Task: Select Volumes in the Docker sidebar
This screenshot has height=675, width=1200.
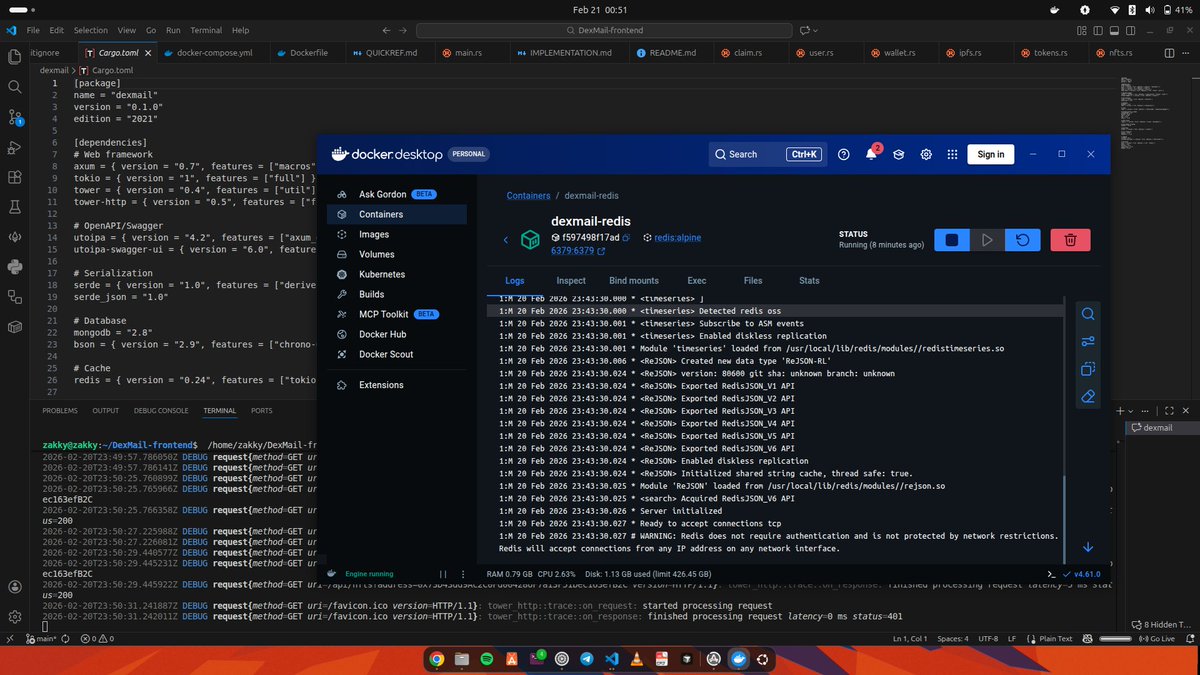Action: point(397,254)
